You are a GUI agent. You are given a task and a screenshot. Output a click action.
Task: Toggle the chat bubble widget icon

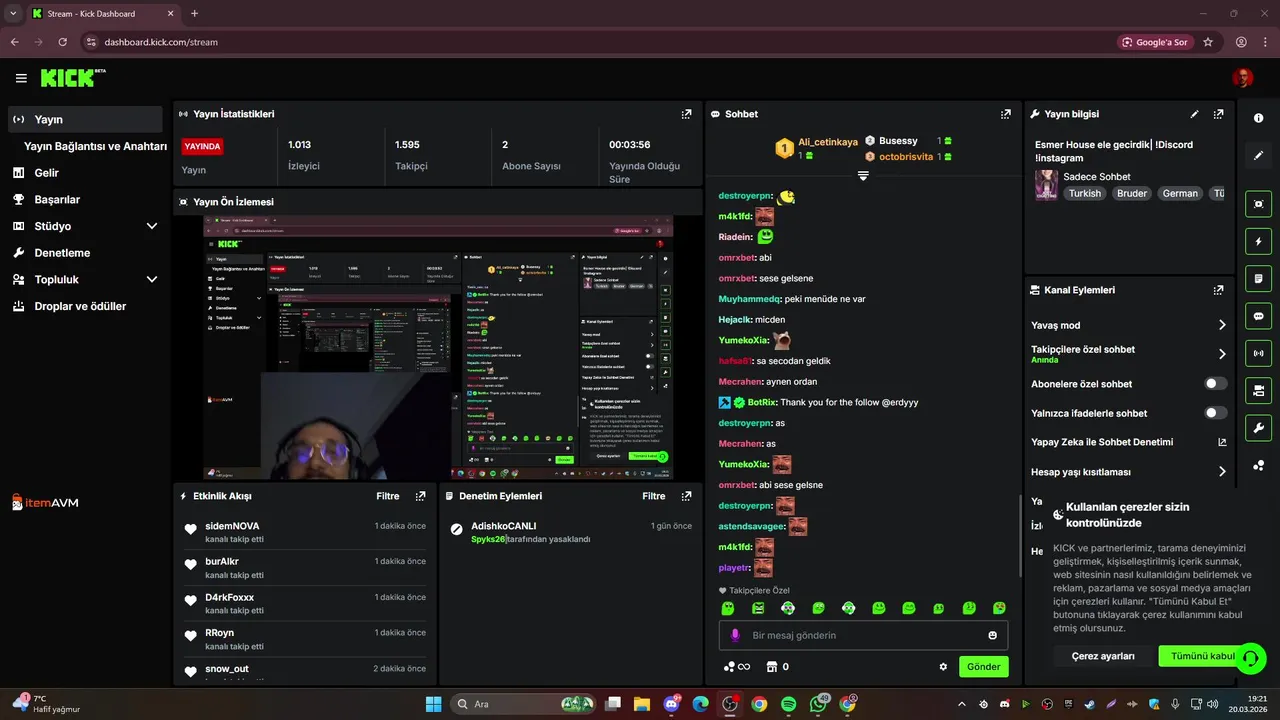tap(1258, 316)
